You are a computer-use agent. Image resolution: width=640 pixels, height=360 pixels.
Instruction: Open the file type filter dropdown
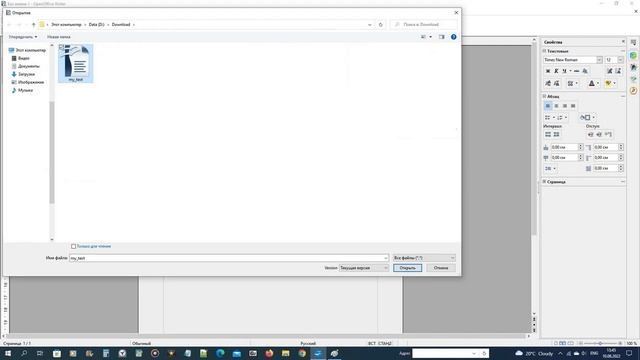(424, 258)
